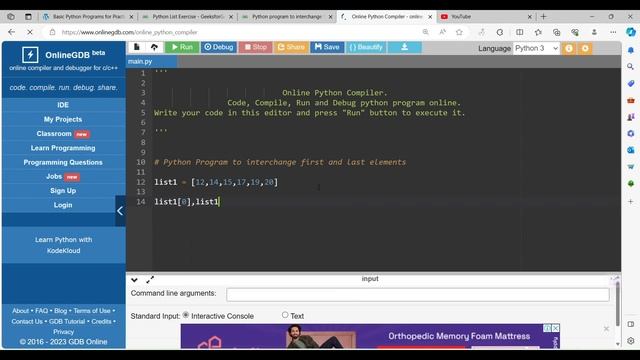The height and width of the screenshot is (360, 640).
Task: Click the upload file icon in toolbar
Action: (154, 47)
